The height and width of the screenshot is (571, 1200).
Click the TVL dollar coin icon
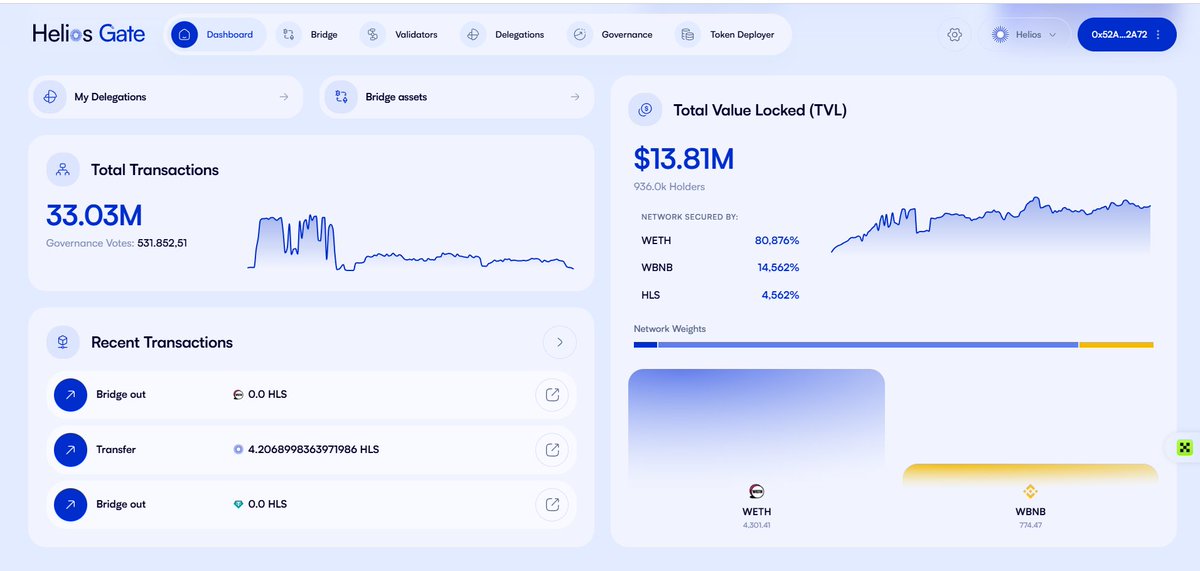point(645,109)
